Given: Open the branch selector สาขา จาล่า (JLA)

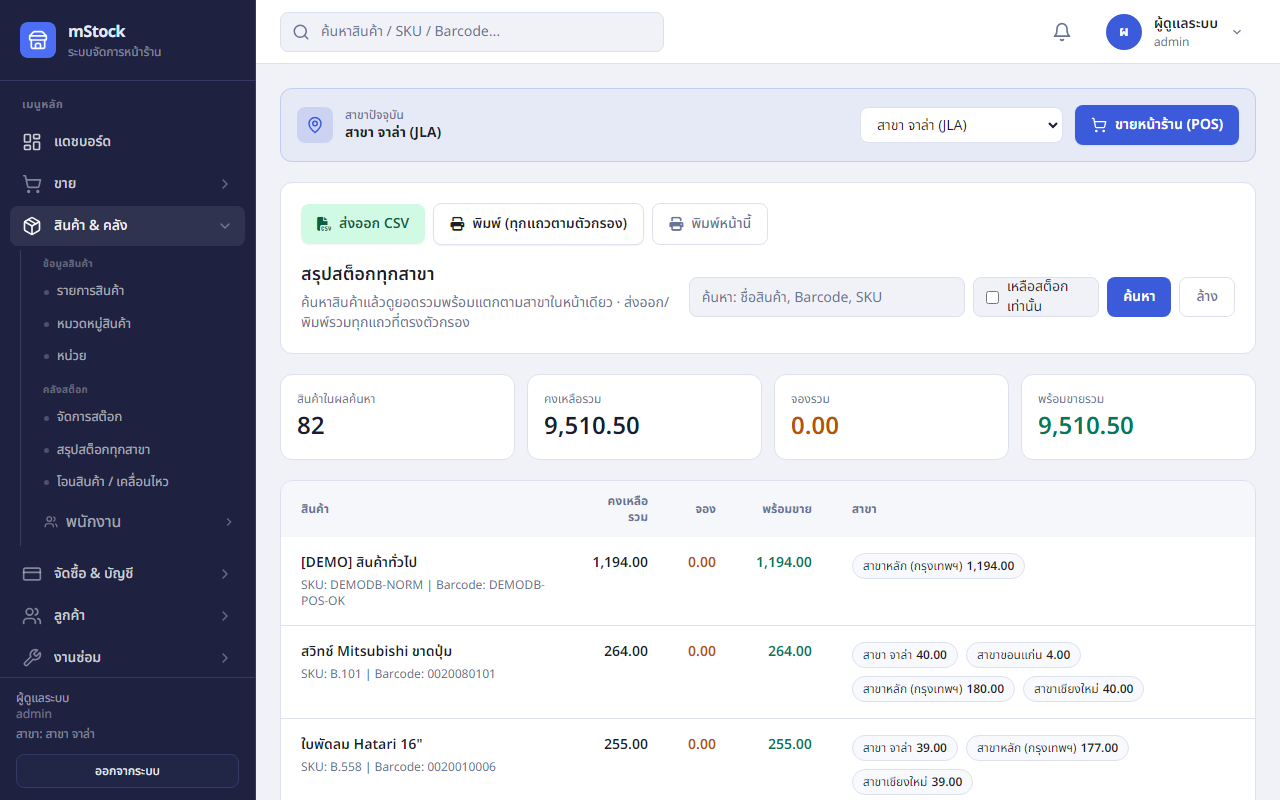Looking at the screenshot, I should click(x=961, y=125).
